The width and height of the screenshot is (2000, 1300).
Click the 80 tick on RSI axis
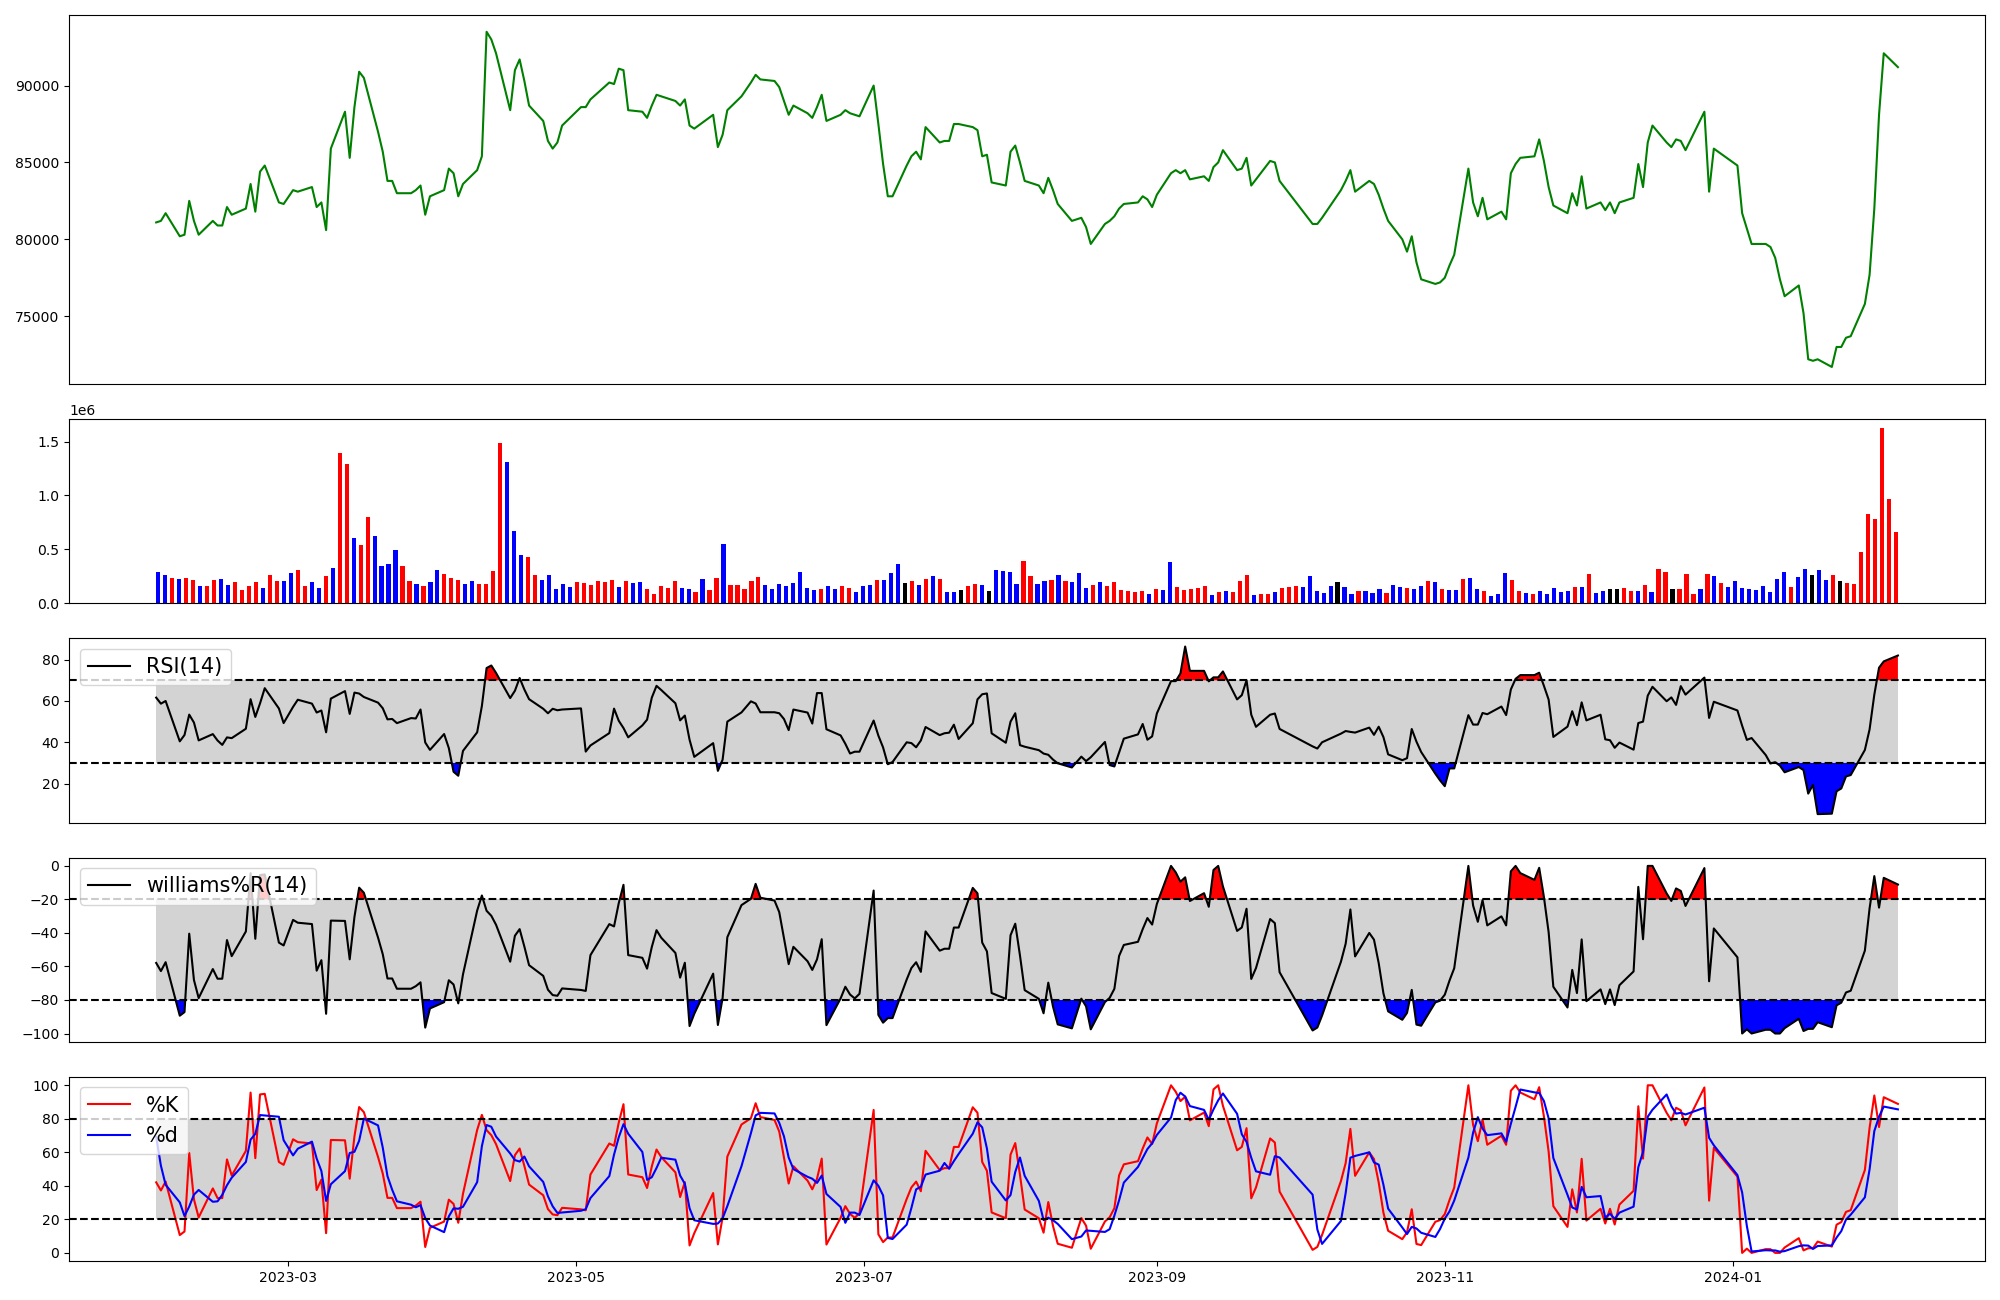click(x=52, y=661)
